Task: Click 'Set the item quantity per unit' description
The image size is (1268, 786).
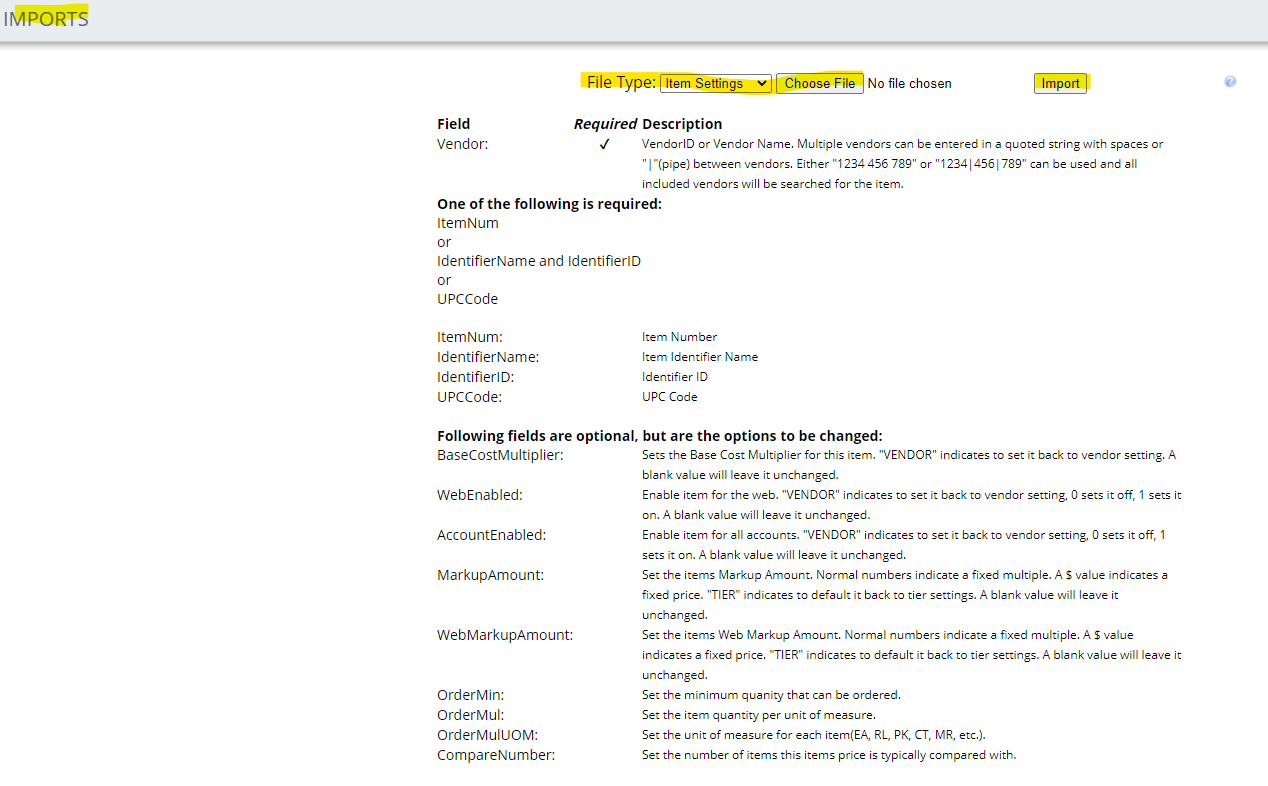Action: 759,715
